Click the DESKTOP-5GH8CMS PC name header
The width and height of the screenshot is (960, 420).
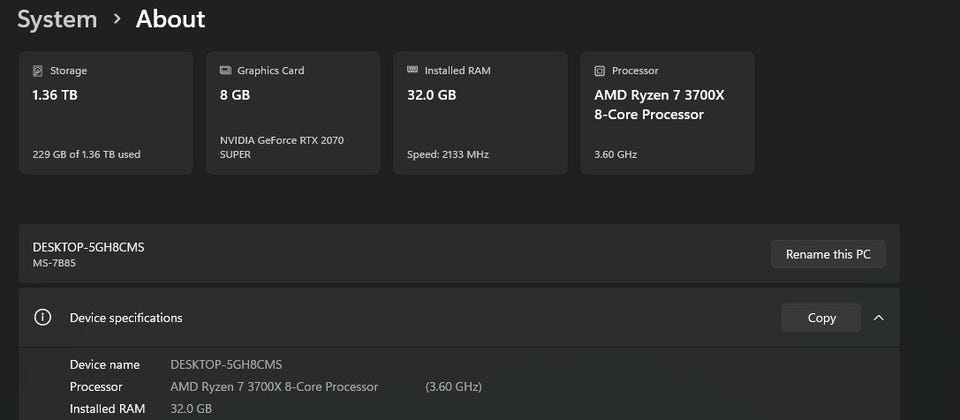88,247
